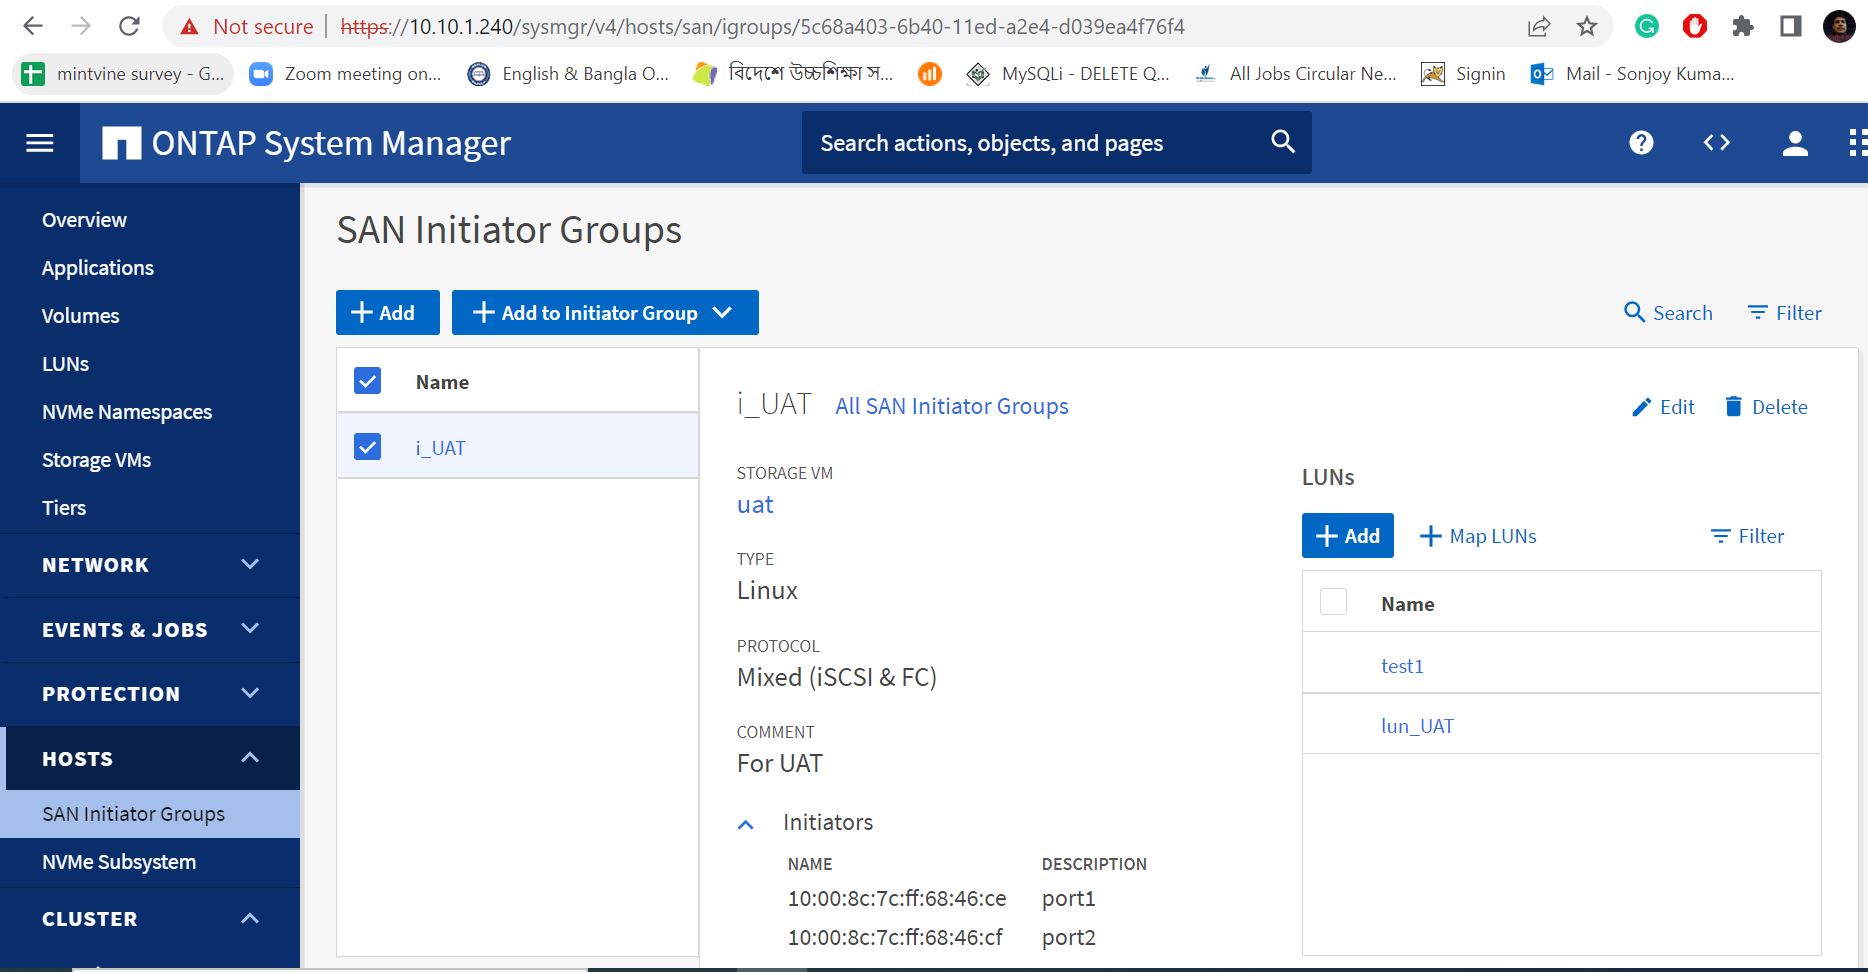The width and height of the screenshot is (1868, 972).
Task: Open the extensions puzzle icon
Action: [x=1743, y=26]
